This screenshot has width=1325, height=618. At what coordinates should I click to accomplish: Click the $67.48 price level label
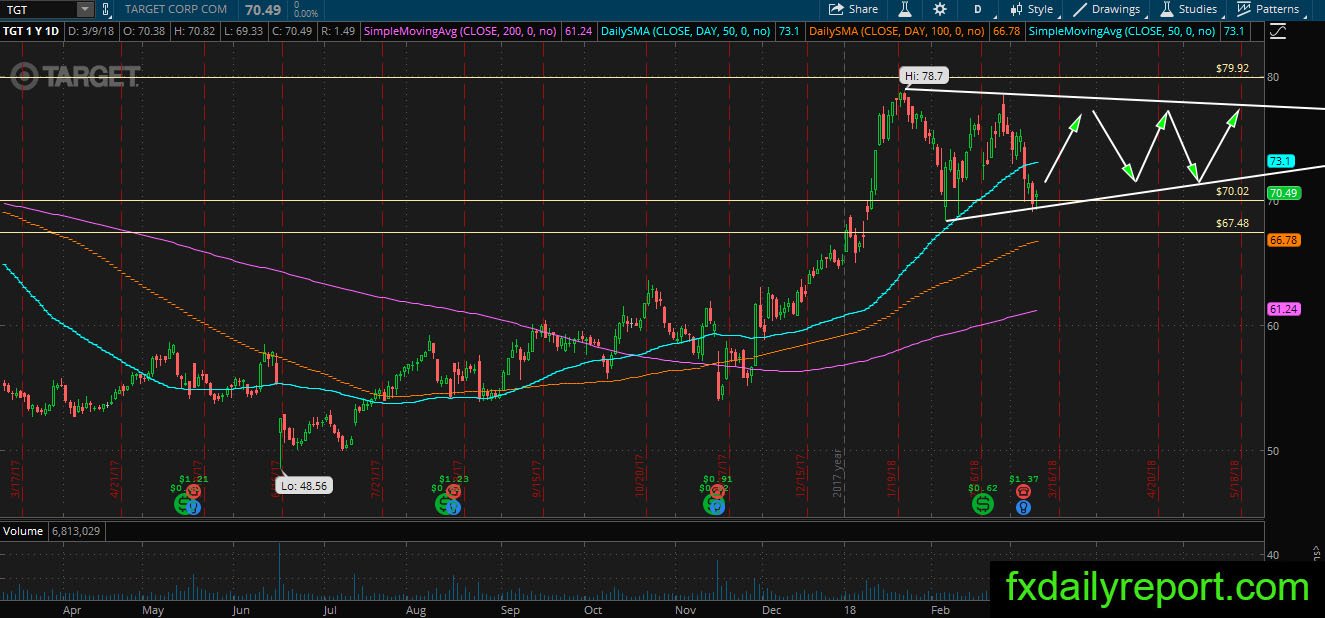coord(1233,223)
